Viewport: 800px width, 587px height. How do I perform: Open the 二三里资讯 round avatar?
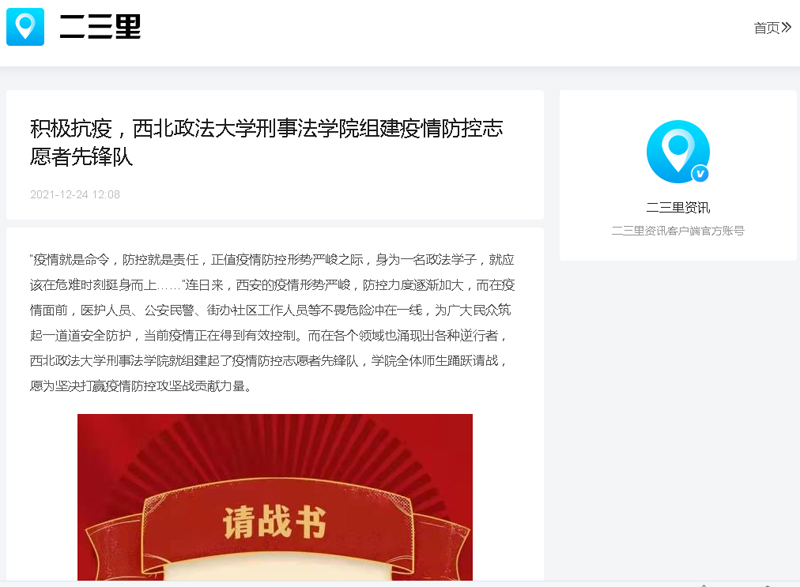[x=678, y=151]
